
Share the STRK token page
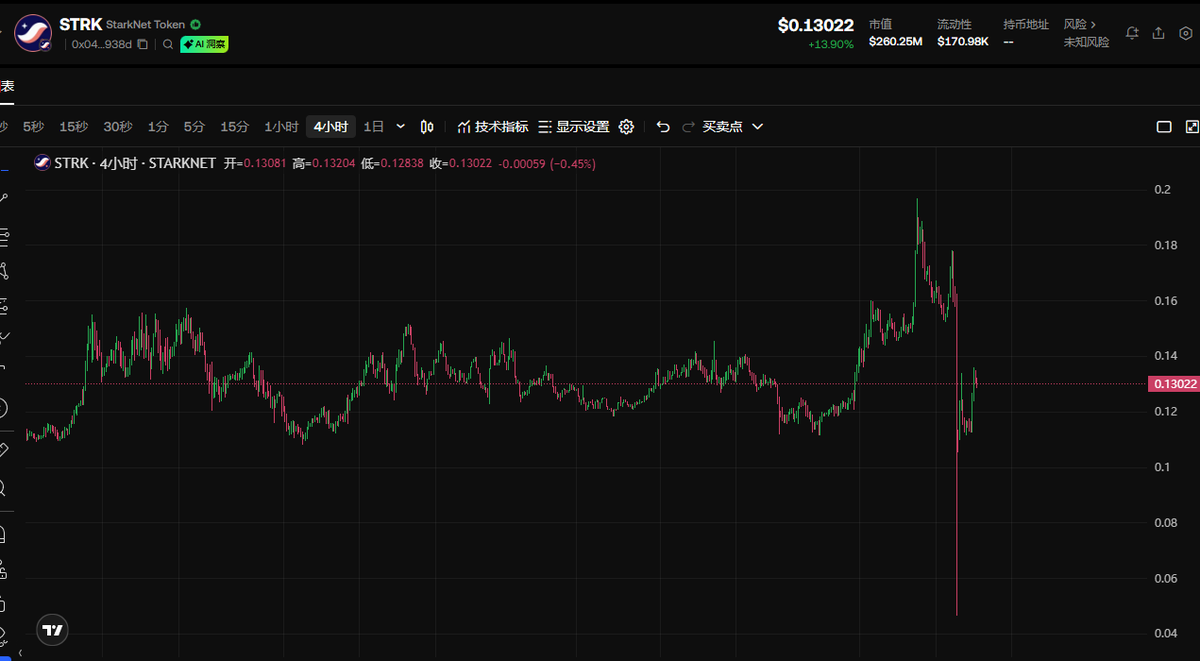pyautogui.click(x=1158, y=33)
